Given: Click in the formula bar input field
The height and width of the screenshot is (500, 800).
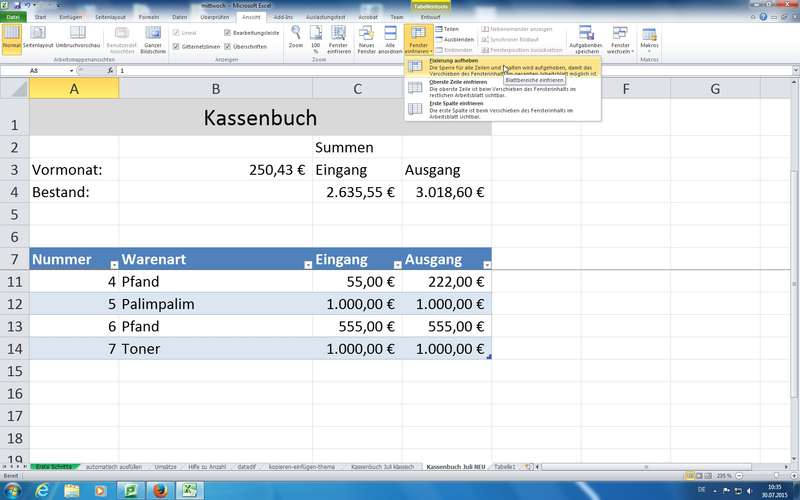Looking at the screenshot, I should click(x=454, y=70).
